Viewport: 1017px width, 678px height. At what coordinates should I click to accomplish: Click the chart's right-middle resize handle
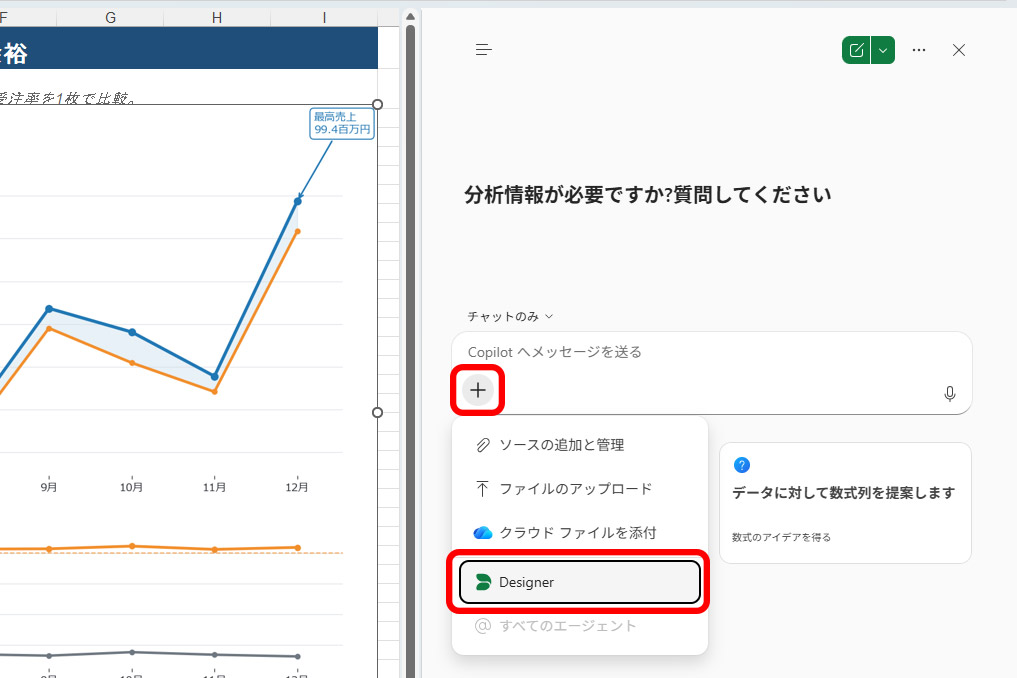tap(377, 413)
